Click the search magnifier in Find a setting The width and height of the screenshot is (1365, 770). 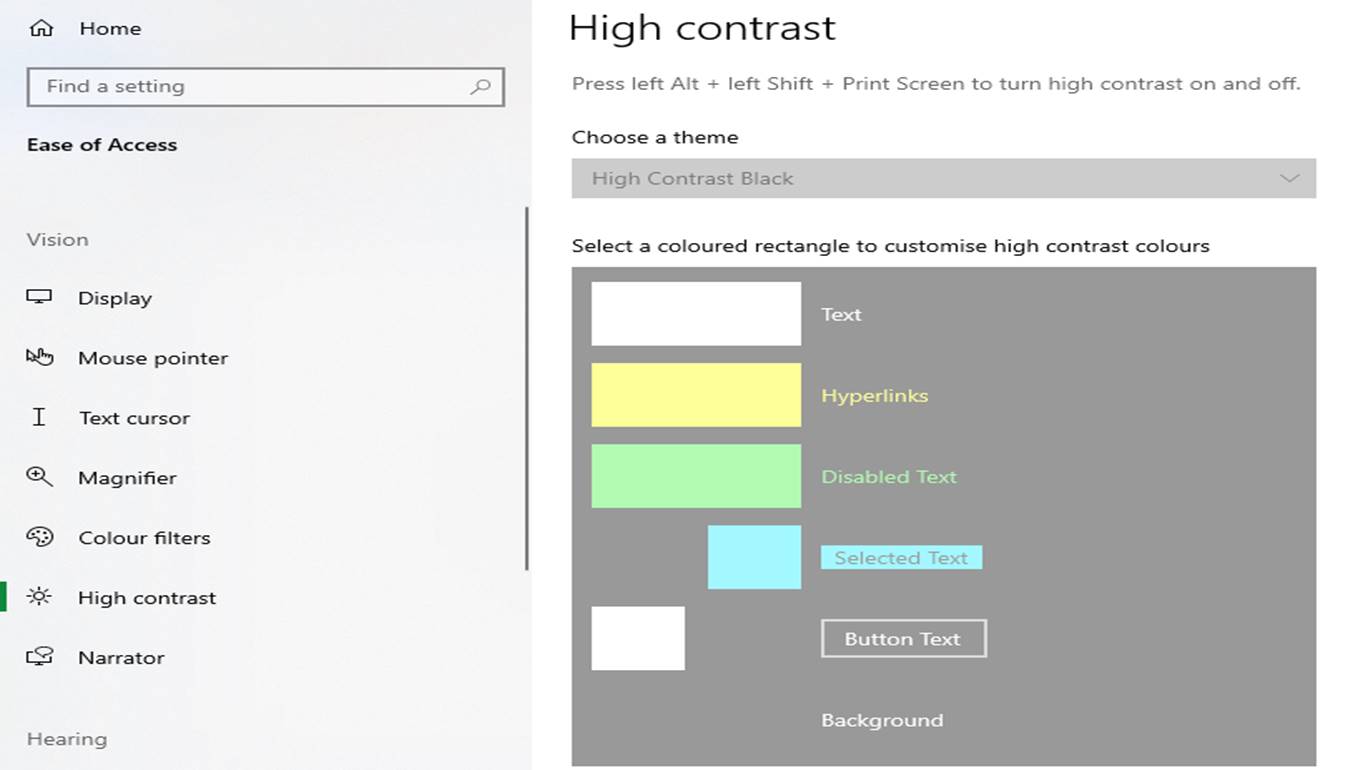coord(482,87)
